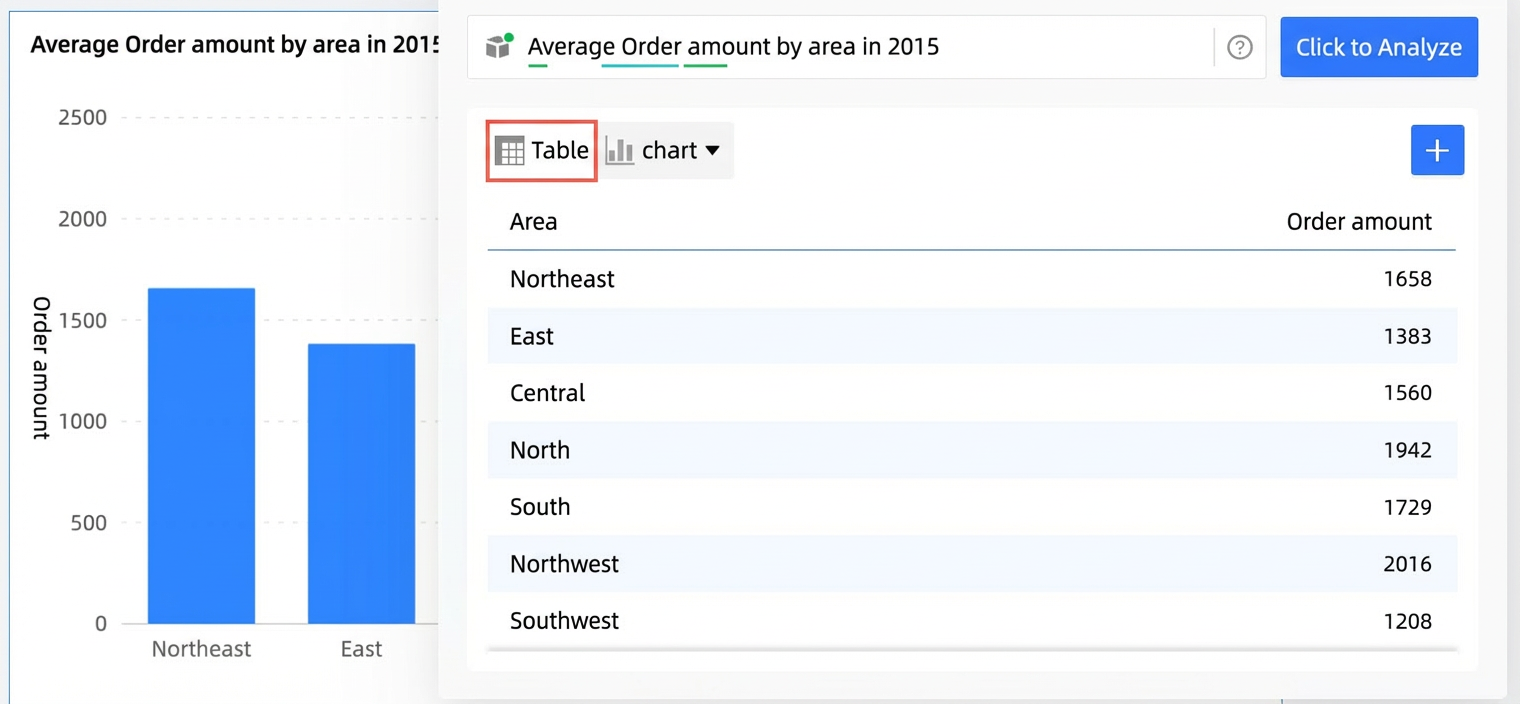Select the South table row

[972, 507]
